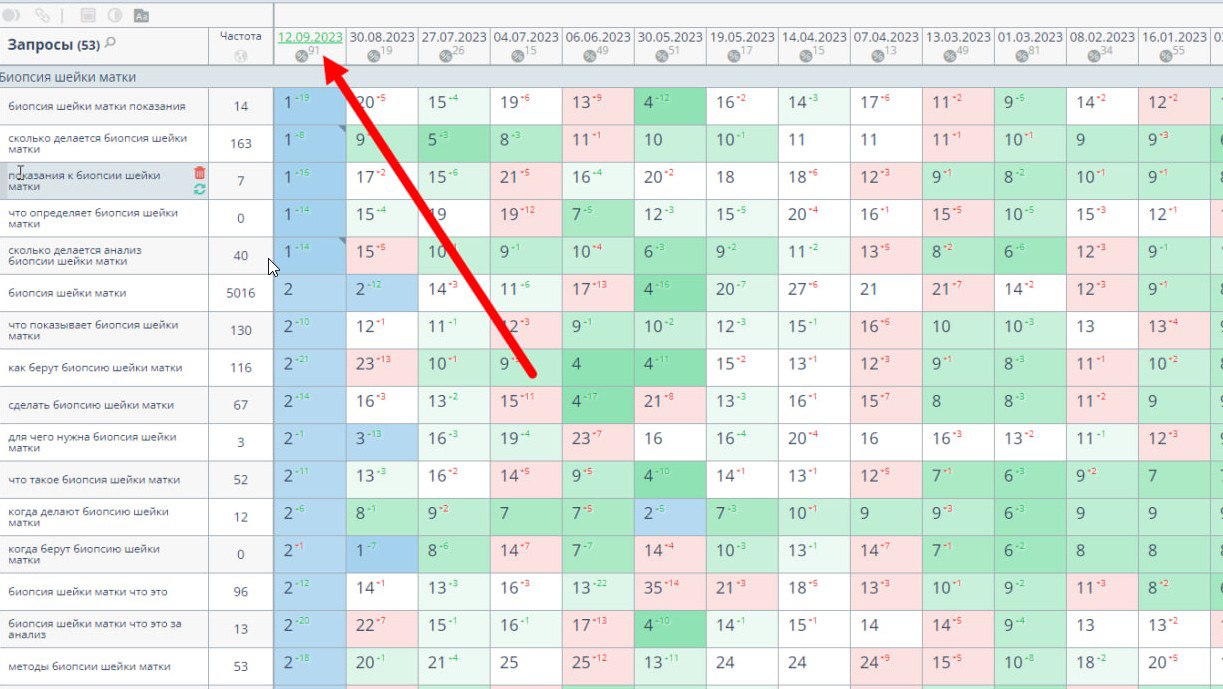Select the 13.03.2023 date column header

point(958,37)
